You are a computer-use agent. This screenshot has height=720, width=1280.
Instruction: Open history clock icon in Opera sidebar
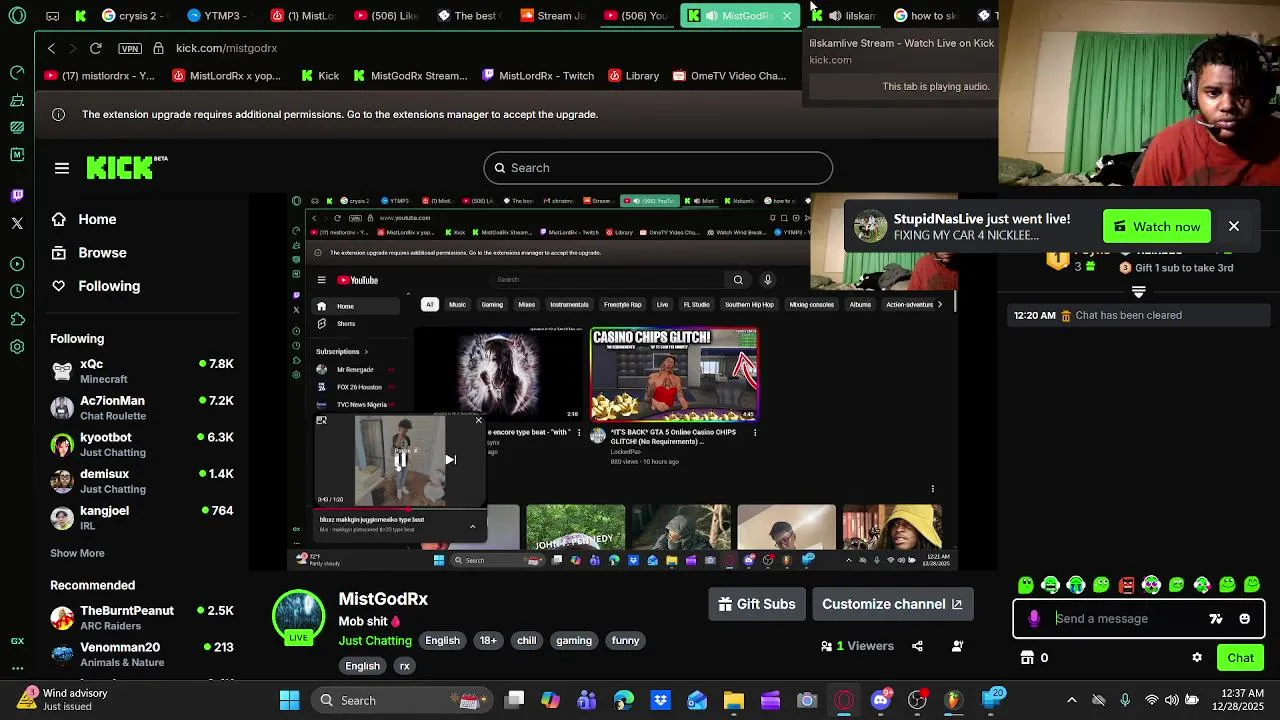point(17,291)
